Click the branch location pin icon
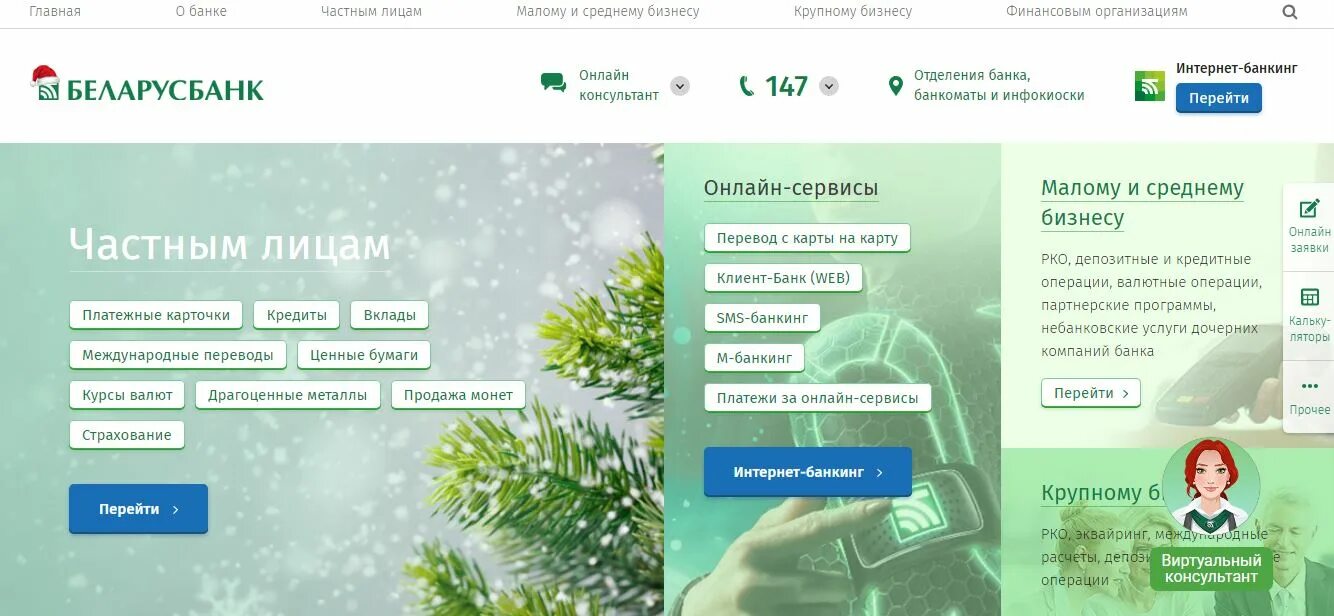The image size is (1334, 616). point(896,86)
